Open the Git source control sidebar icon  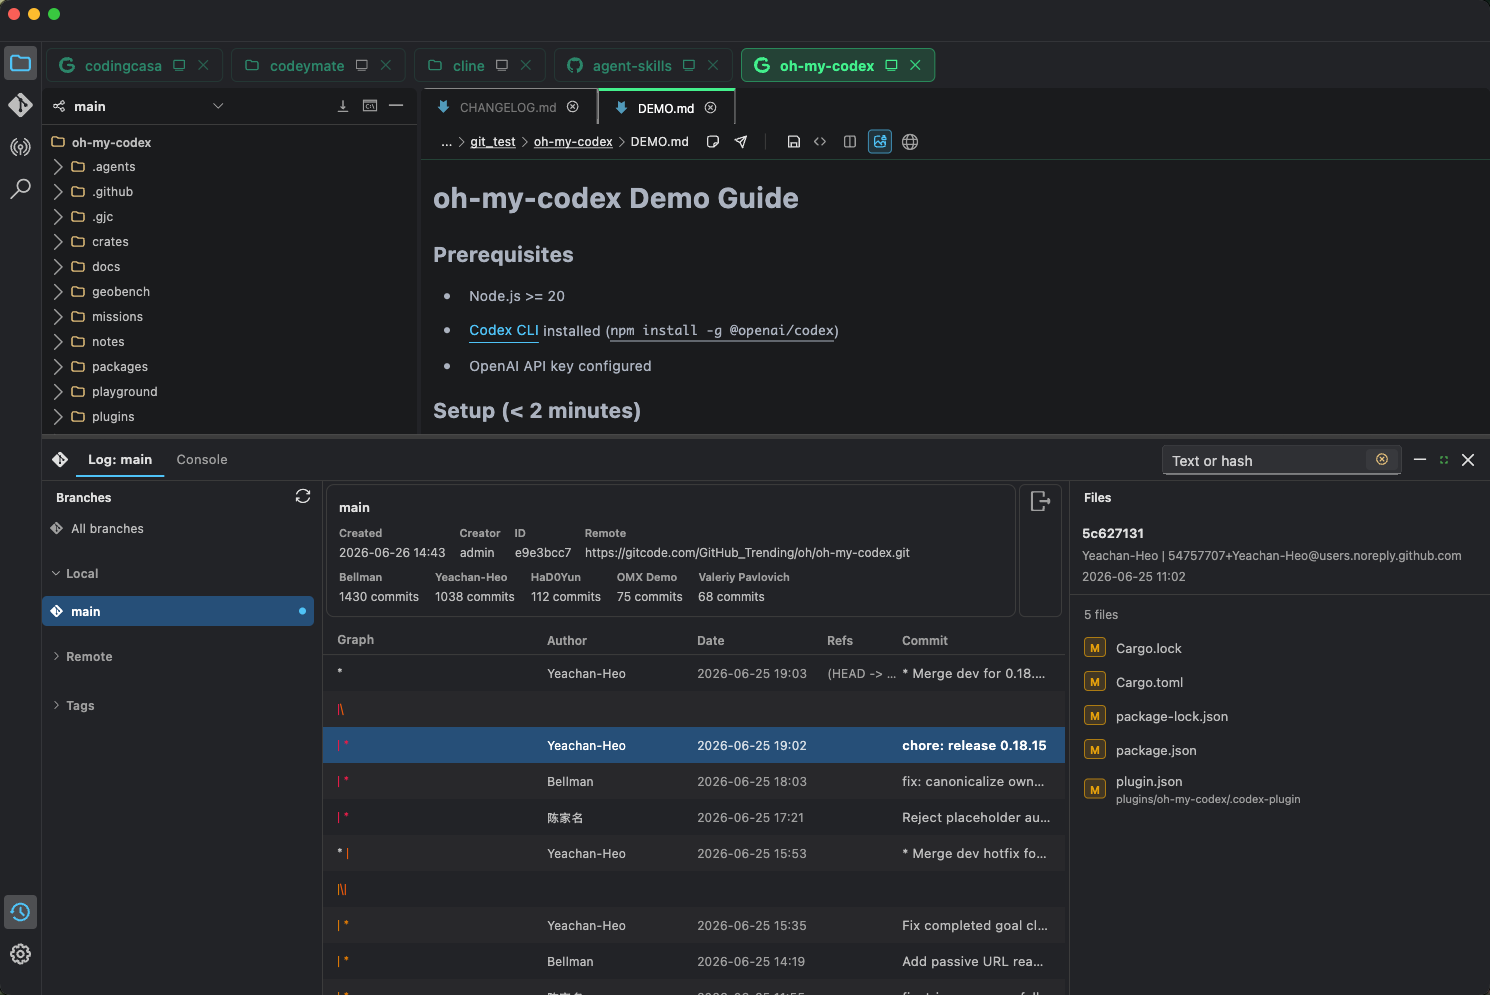(20, 105)
